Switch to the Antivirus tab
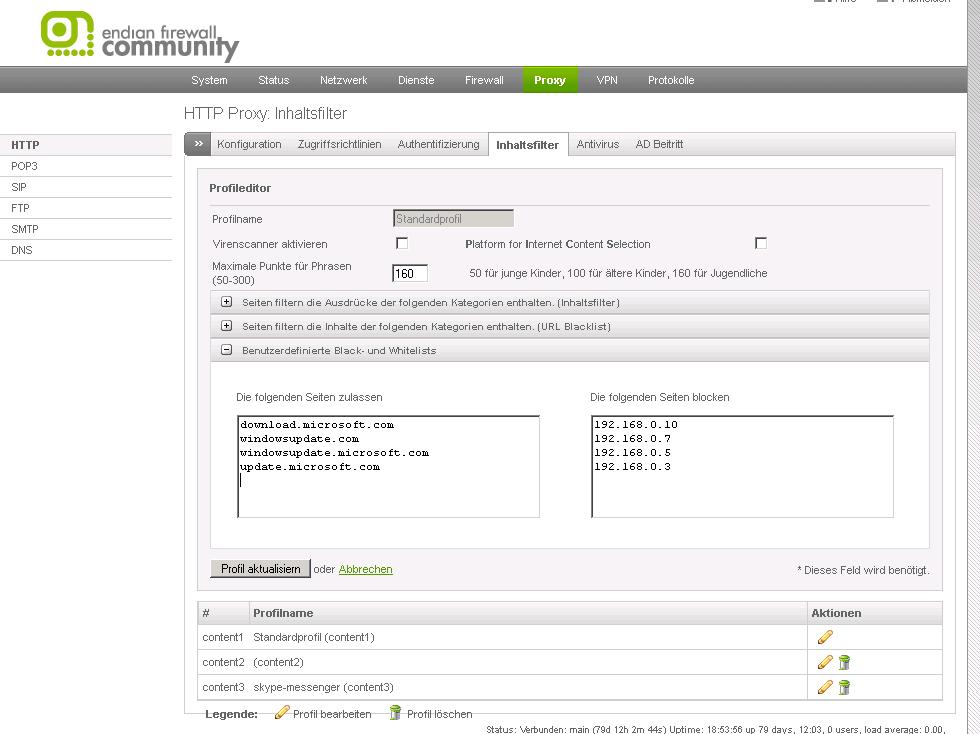The image size is (980, 734). click(x=597, y=144)
